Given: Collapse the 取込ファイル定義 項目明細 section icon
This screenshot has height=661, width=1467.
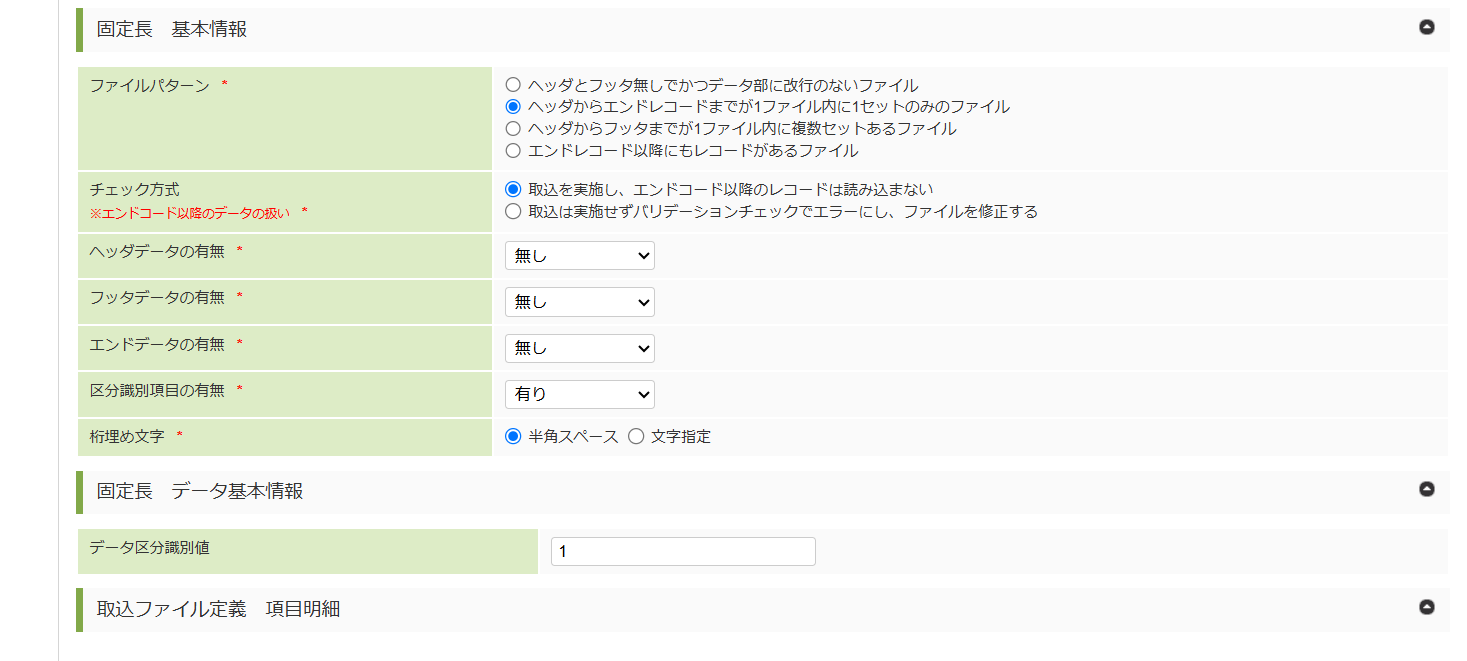Looking at the screenshot, I should tap(1427, 607).
